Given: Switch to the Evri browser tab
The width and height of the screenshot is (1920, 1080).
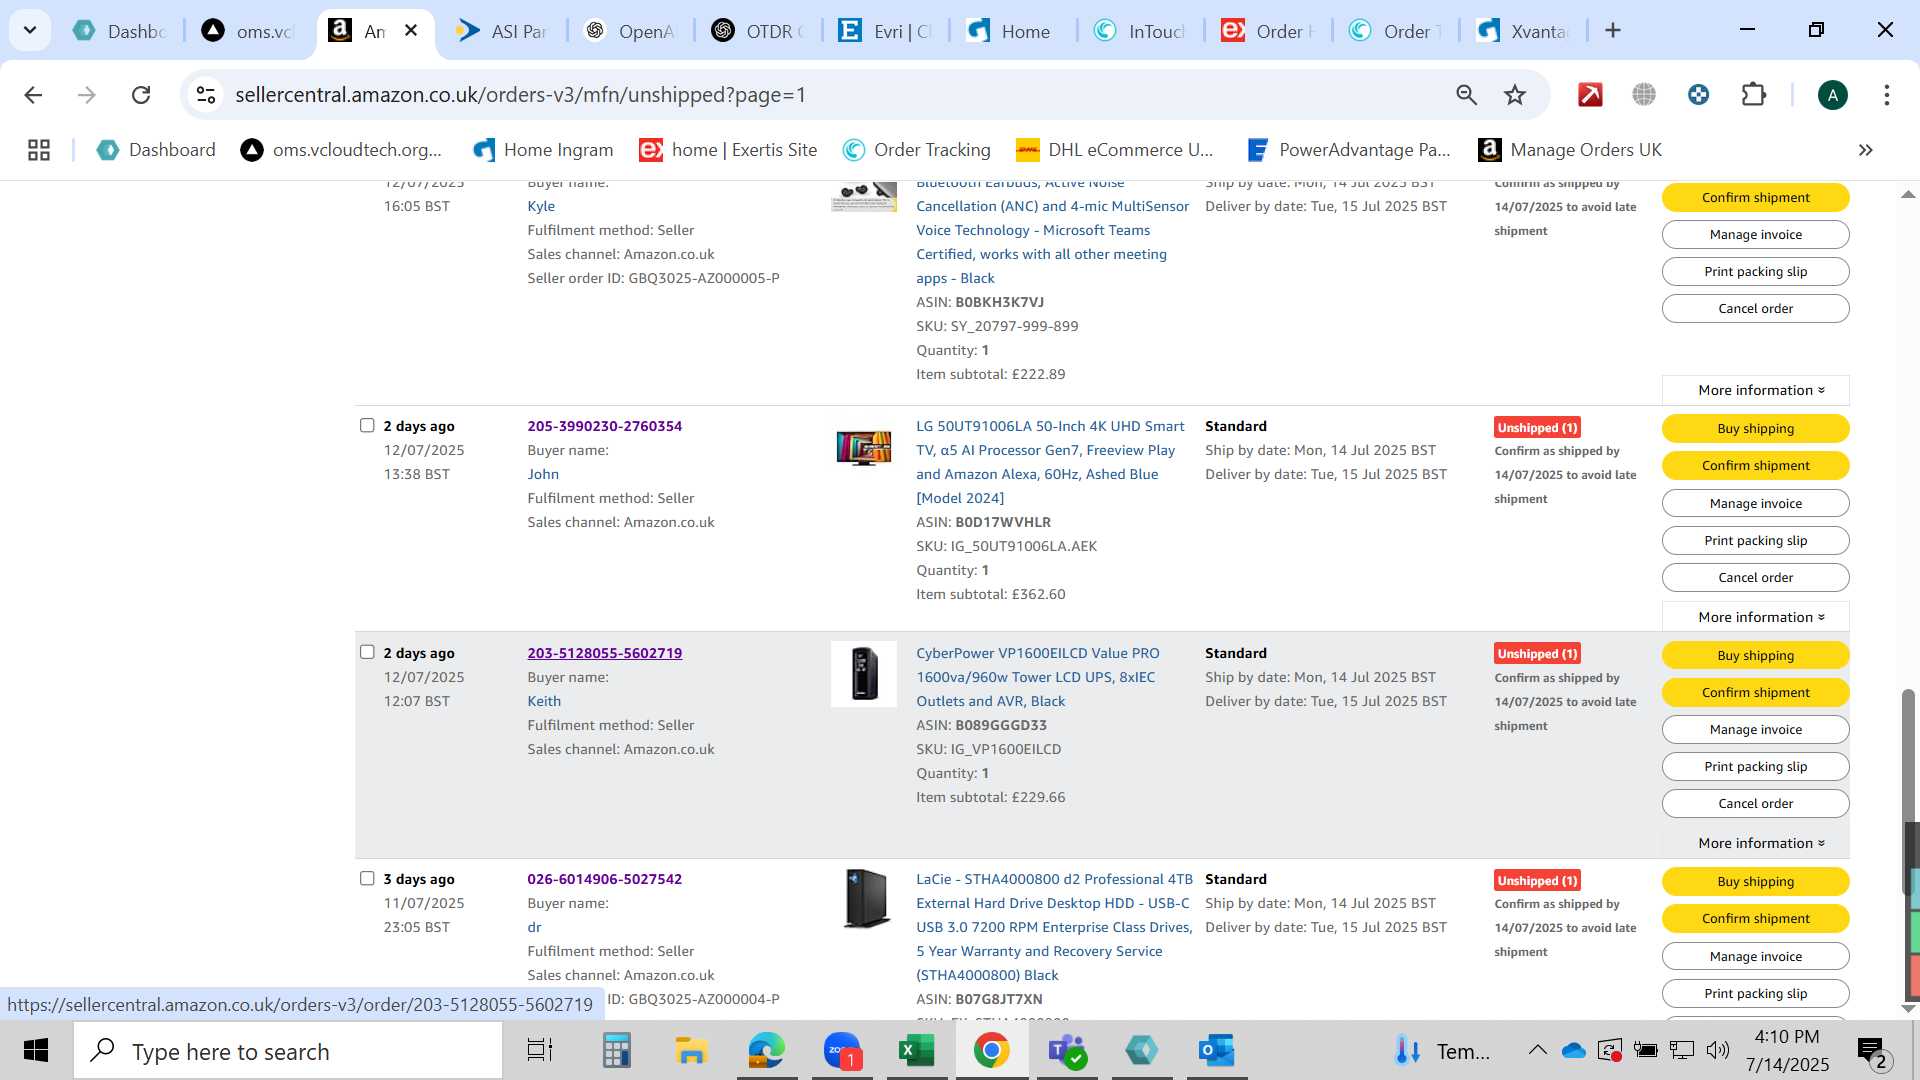Looking at the screenshot, I should (x=887, y=31).
